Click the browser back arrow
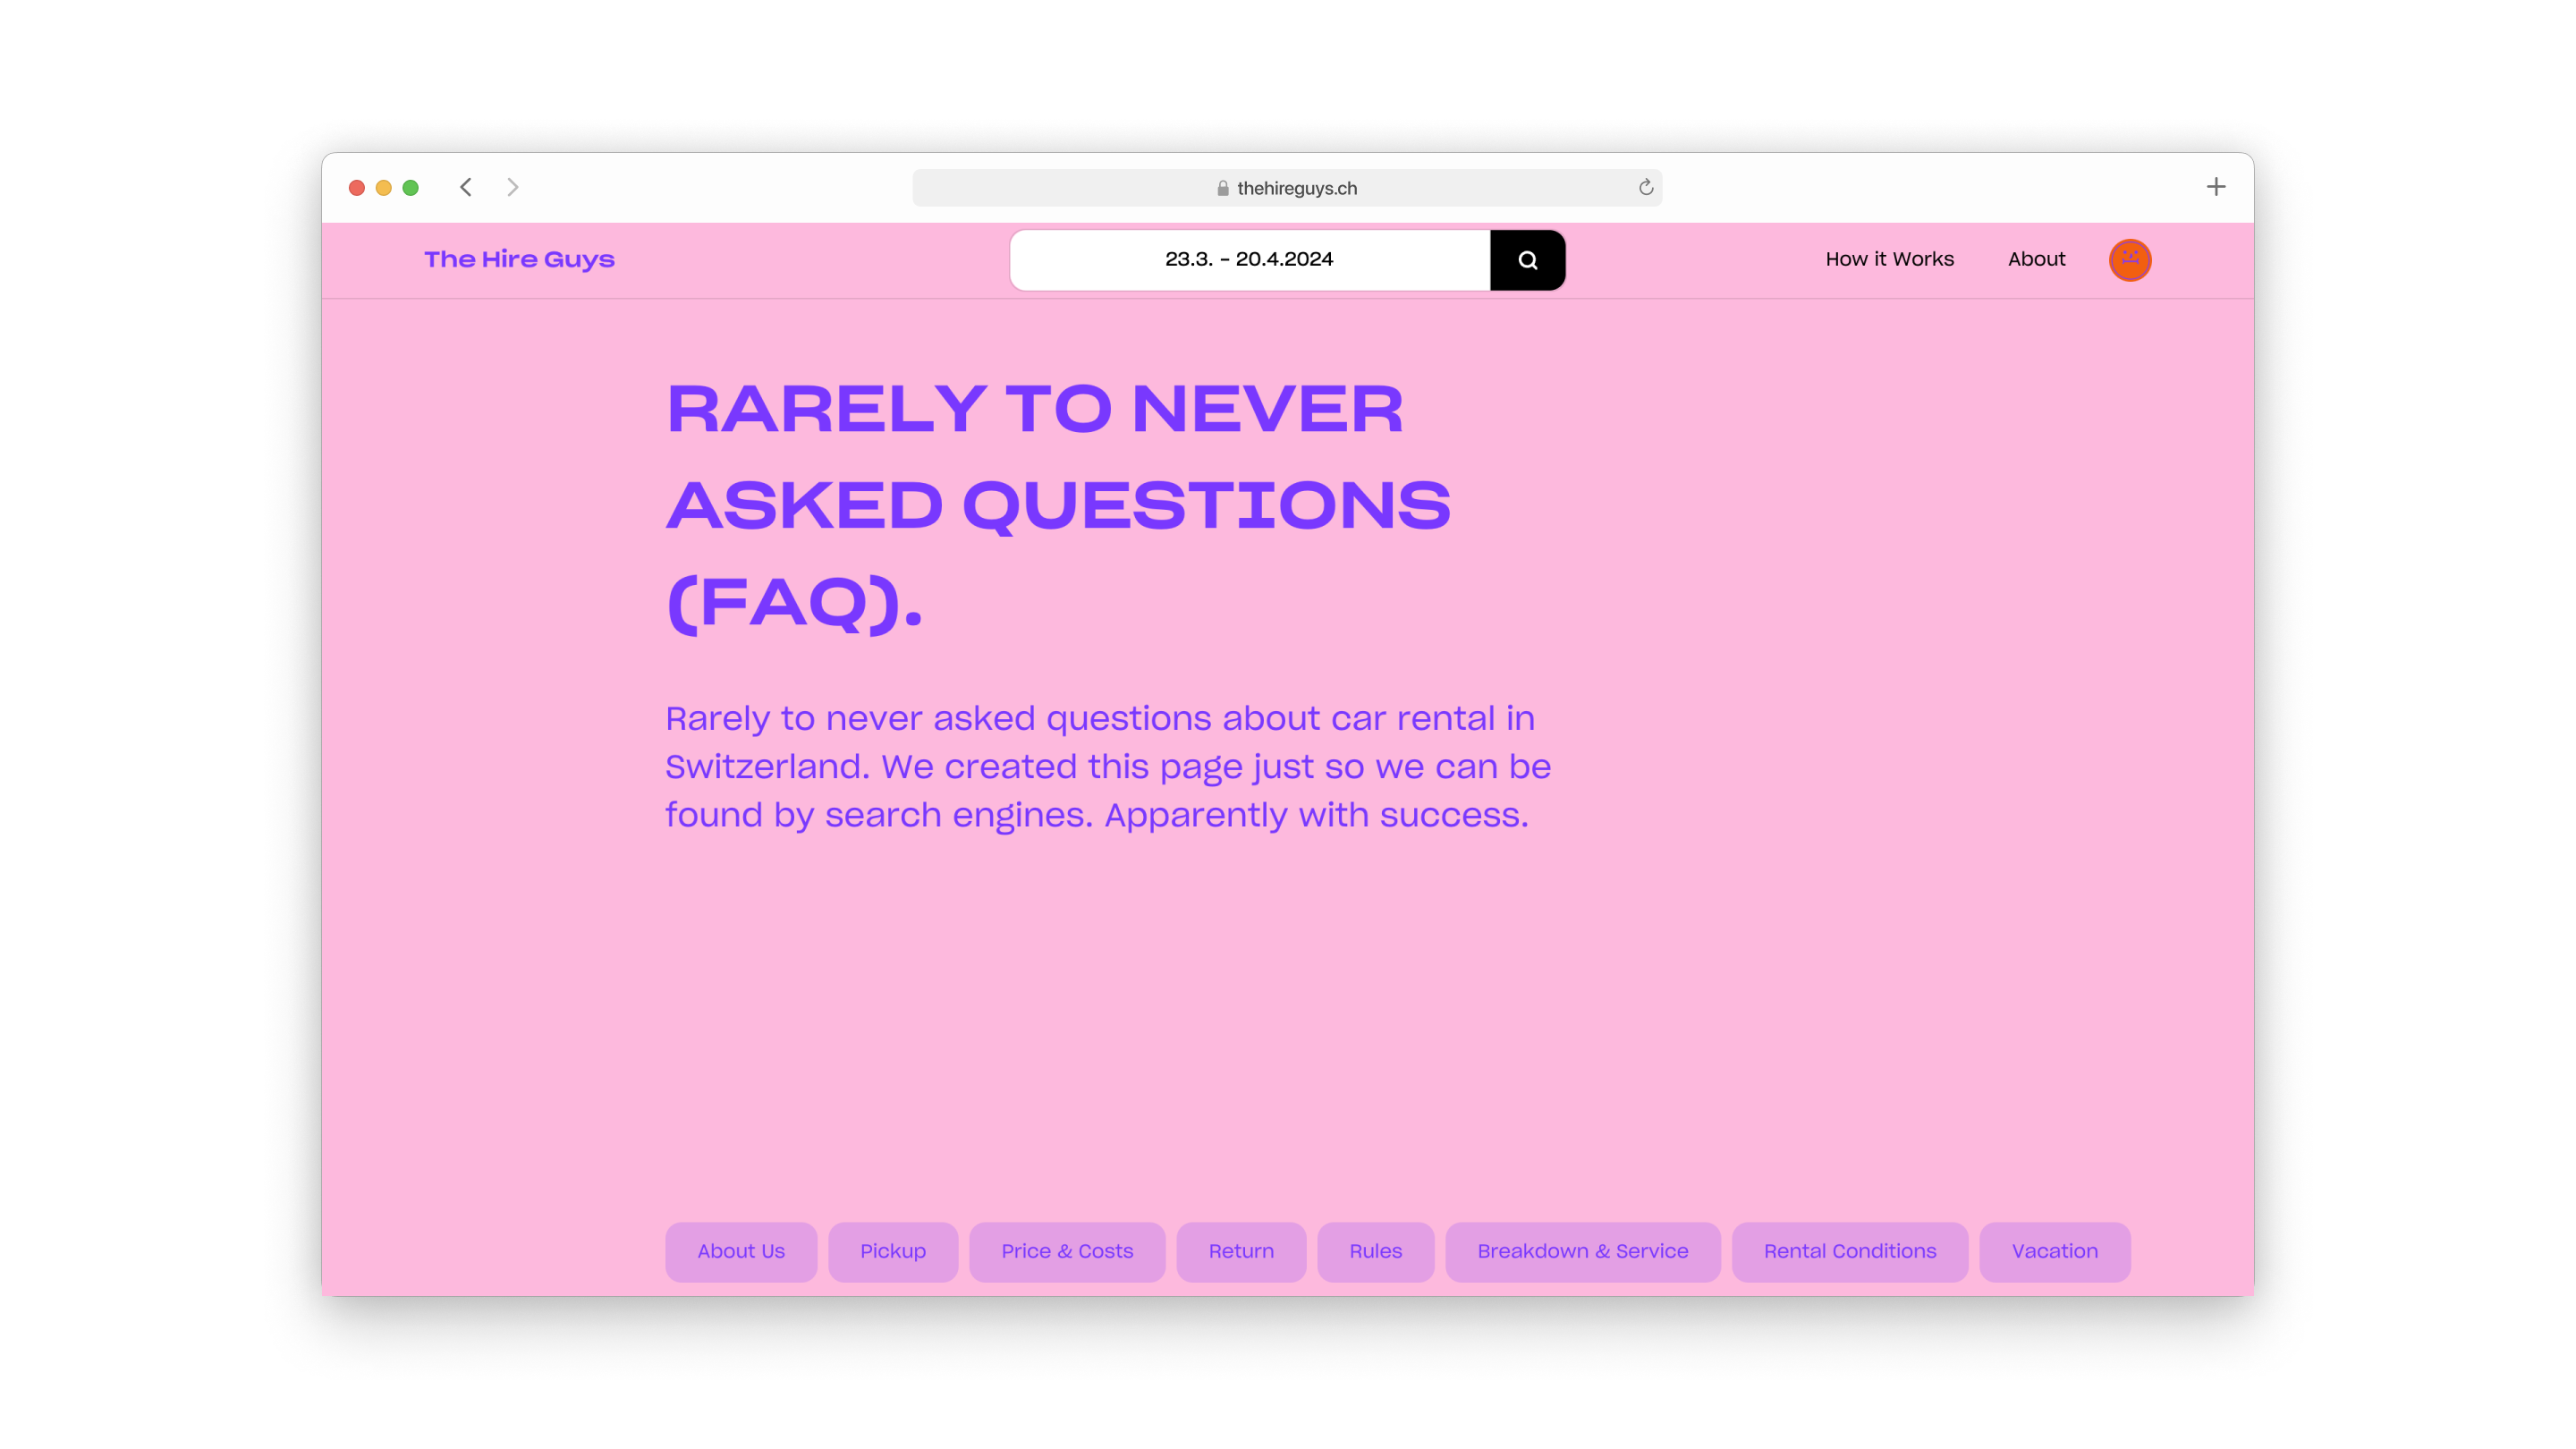 point(466,187)
